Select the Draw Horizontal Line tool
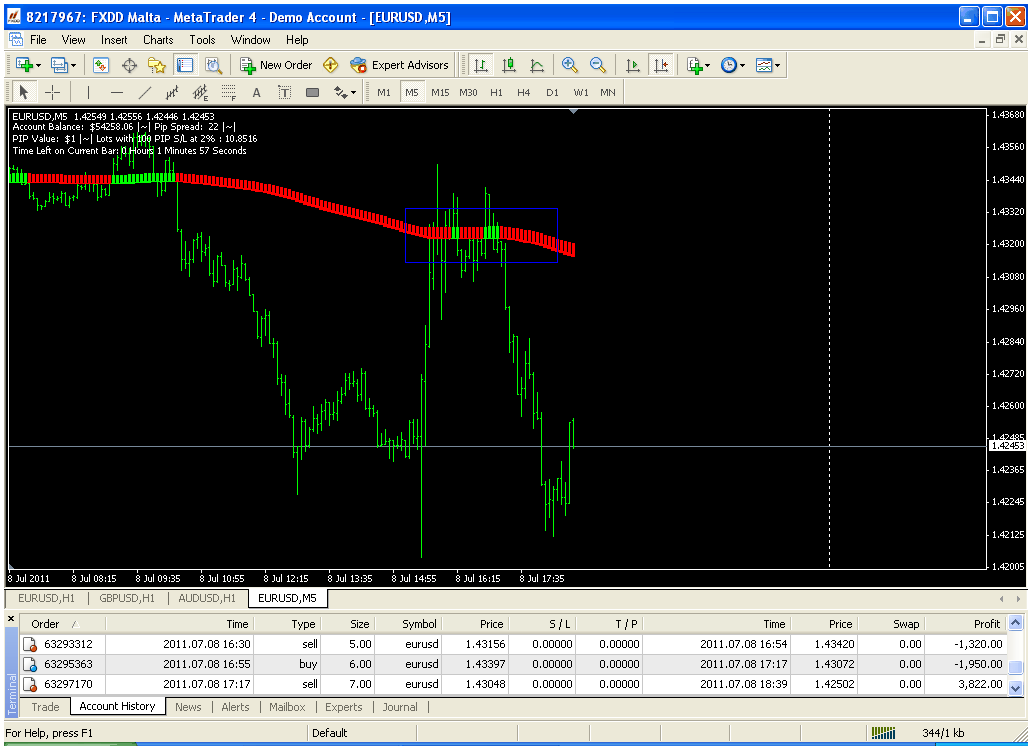 pos(117,92)
